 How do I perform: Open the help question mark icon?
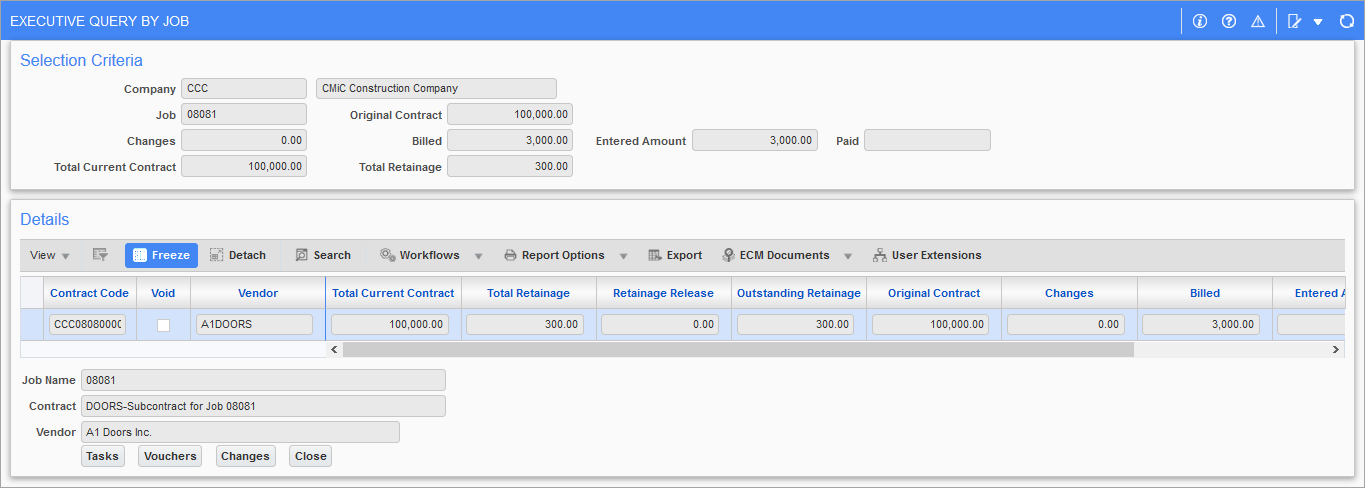1229,21
